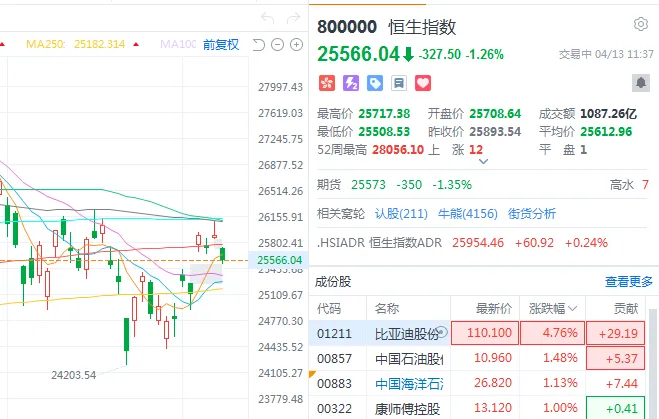The image size is (659, 419).
Task: Open the settings gear icon
Action: click(x=641, y=24)
